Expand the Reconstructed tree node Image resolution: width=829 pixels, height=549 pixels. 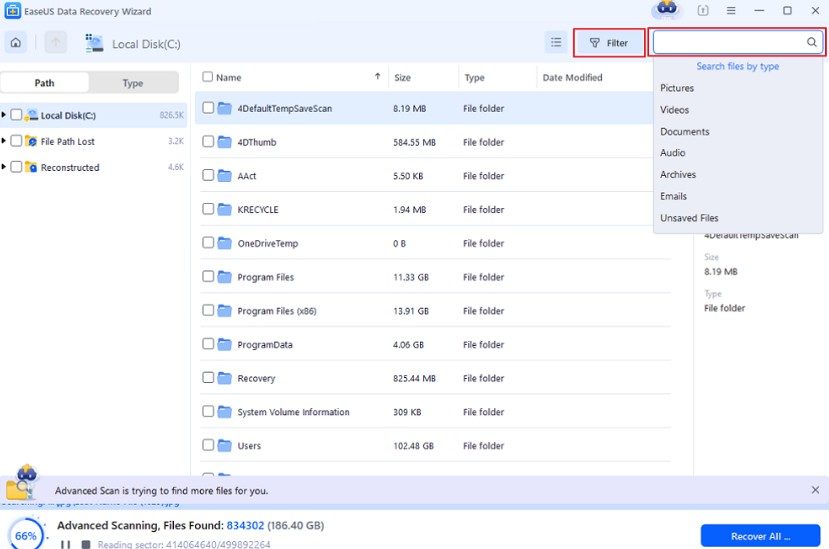point(4,167)
